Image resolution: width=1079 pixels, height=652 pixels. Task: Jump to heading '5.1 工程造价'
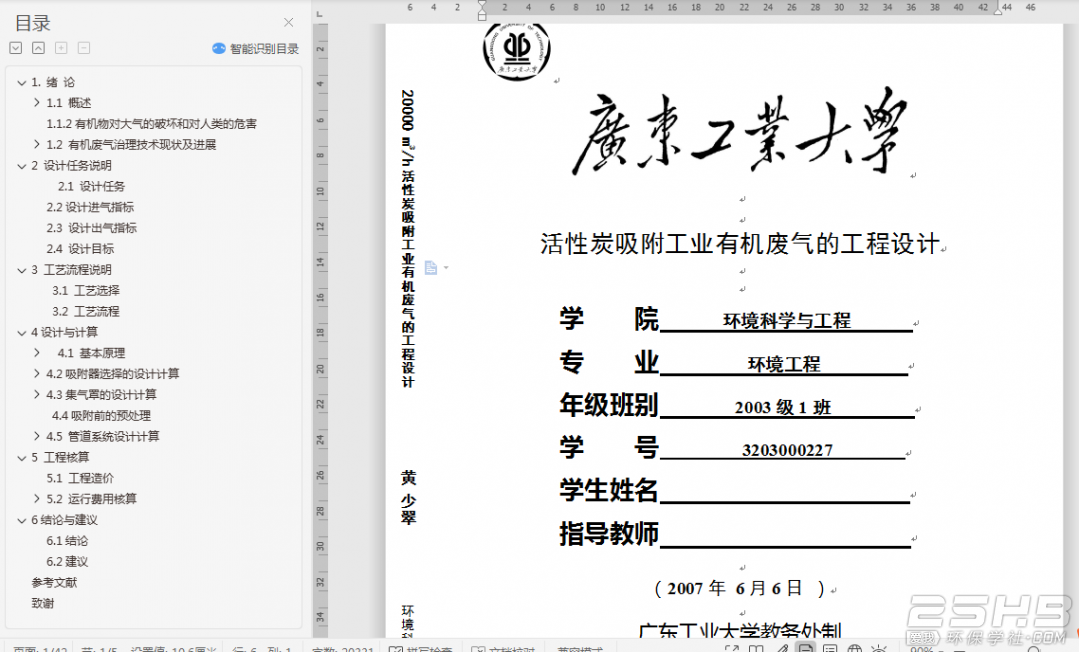[x=80, y=478]
